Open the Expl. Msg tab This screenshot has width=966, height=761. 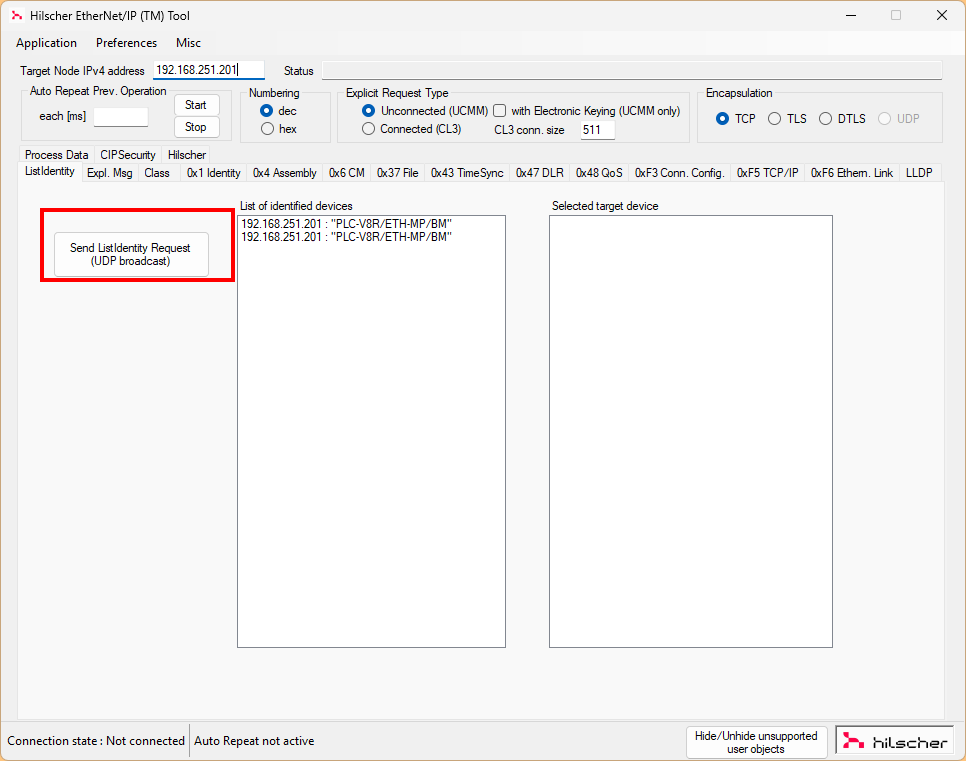110,173
